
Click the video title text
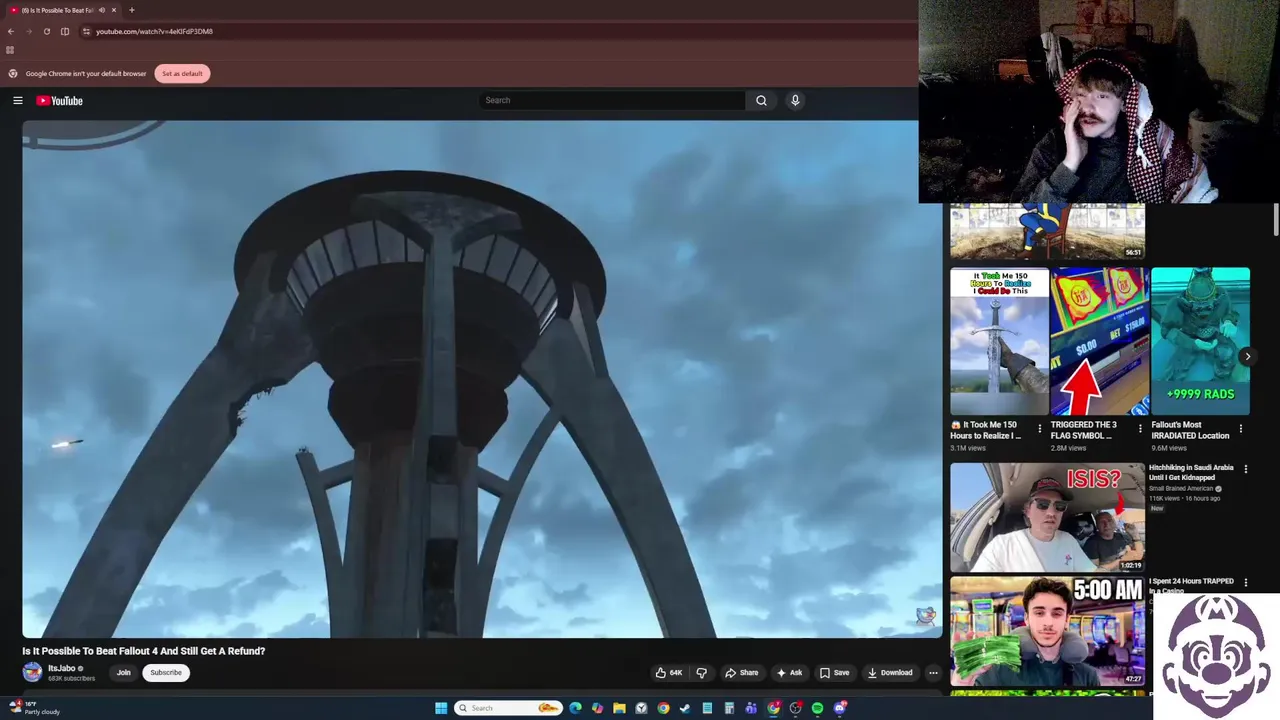(x=144, y=651)
